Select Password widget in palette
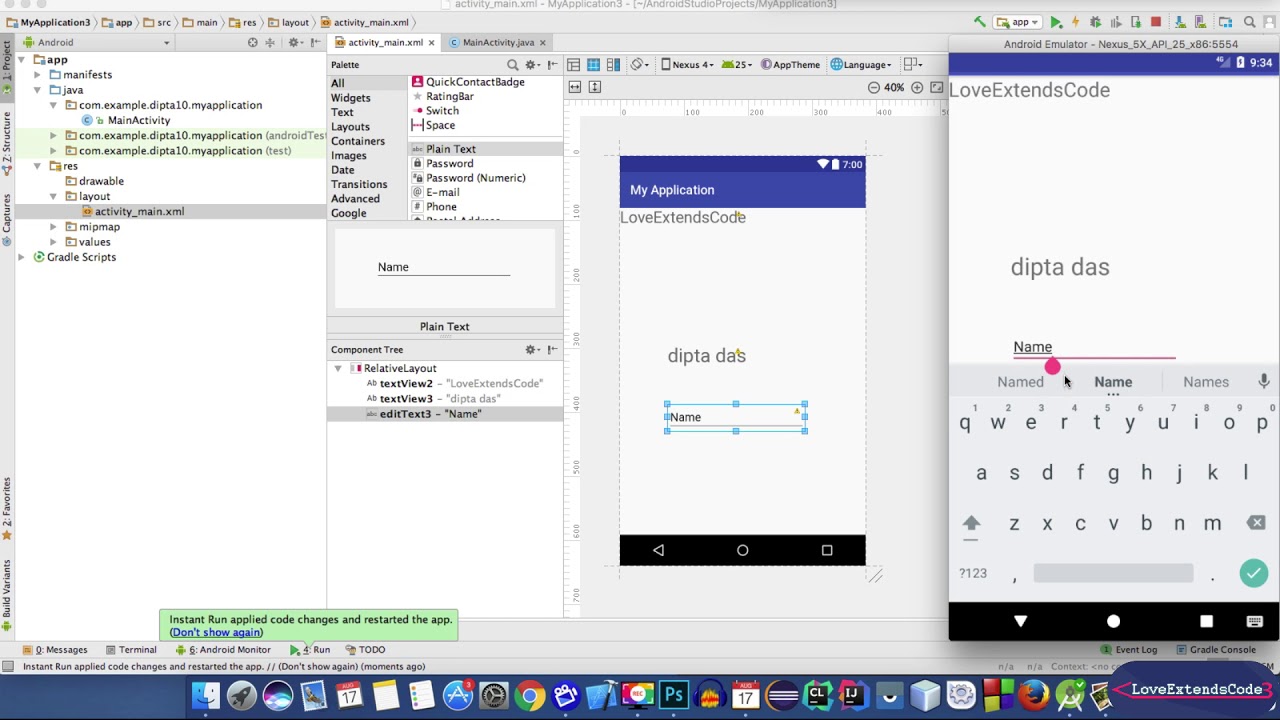 point(449,163)
